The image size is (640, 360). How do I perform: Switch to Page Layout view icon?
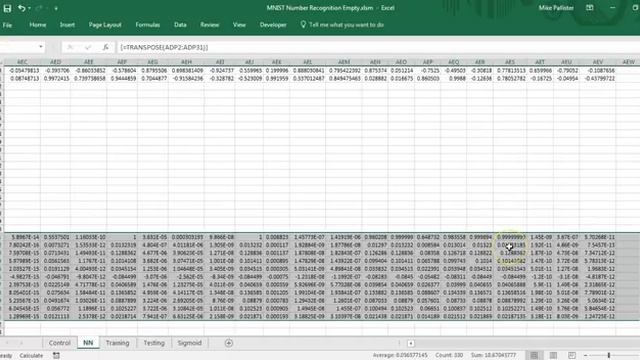pos(553,356)
